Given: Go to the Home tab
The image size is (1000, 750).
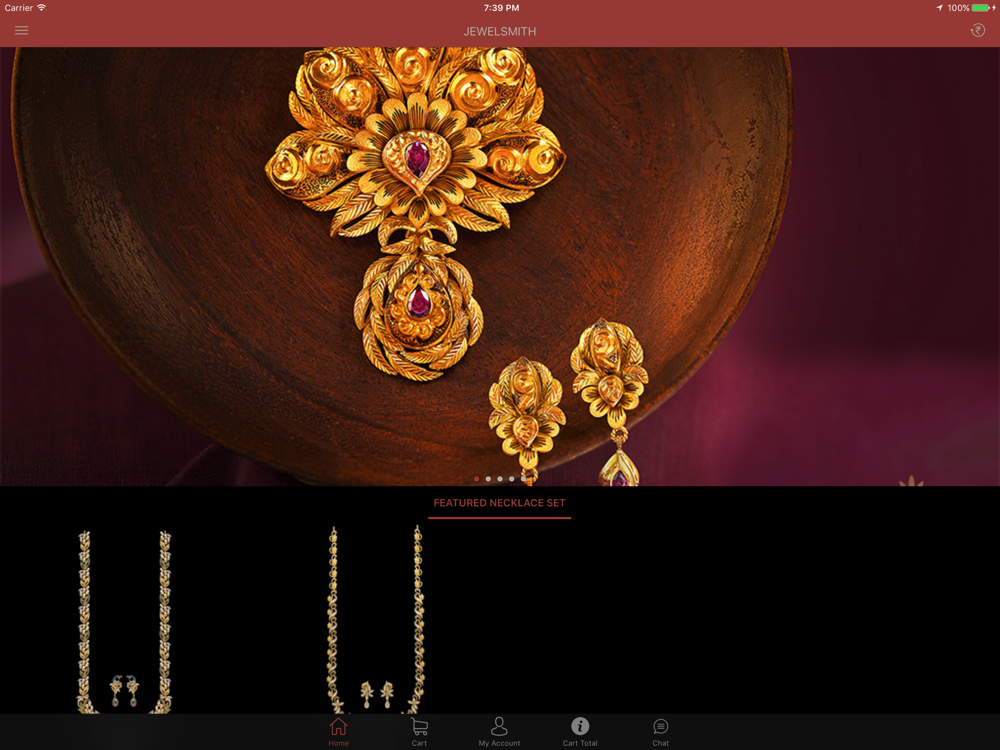Looking at the screenshot, I should click(x=339, y=732).
